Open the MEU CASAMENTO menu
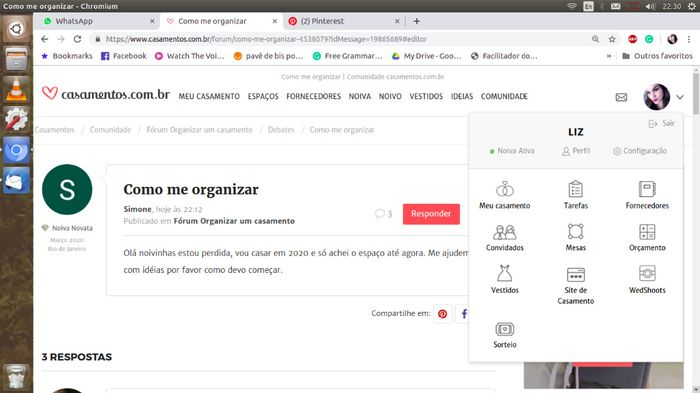 click(x=209, y=96)
